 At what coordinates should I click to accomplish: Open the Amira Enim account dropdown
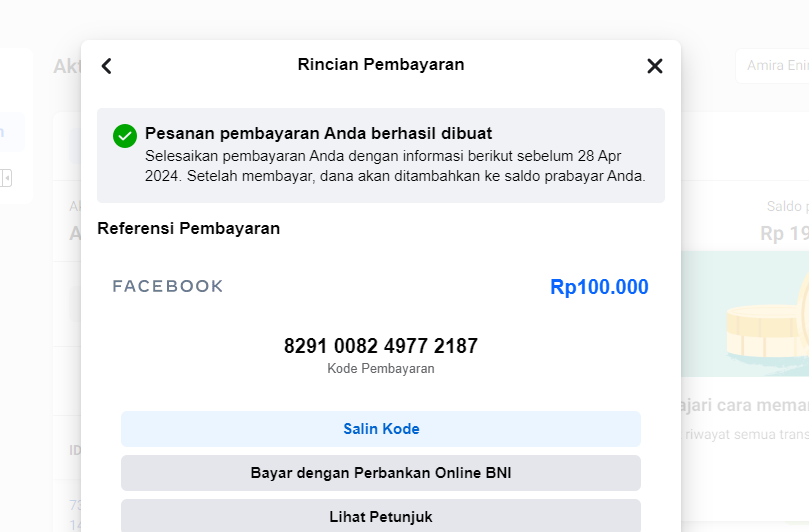pyautogui.click(x=771, y=66)
